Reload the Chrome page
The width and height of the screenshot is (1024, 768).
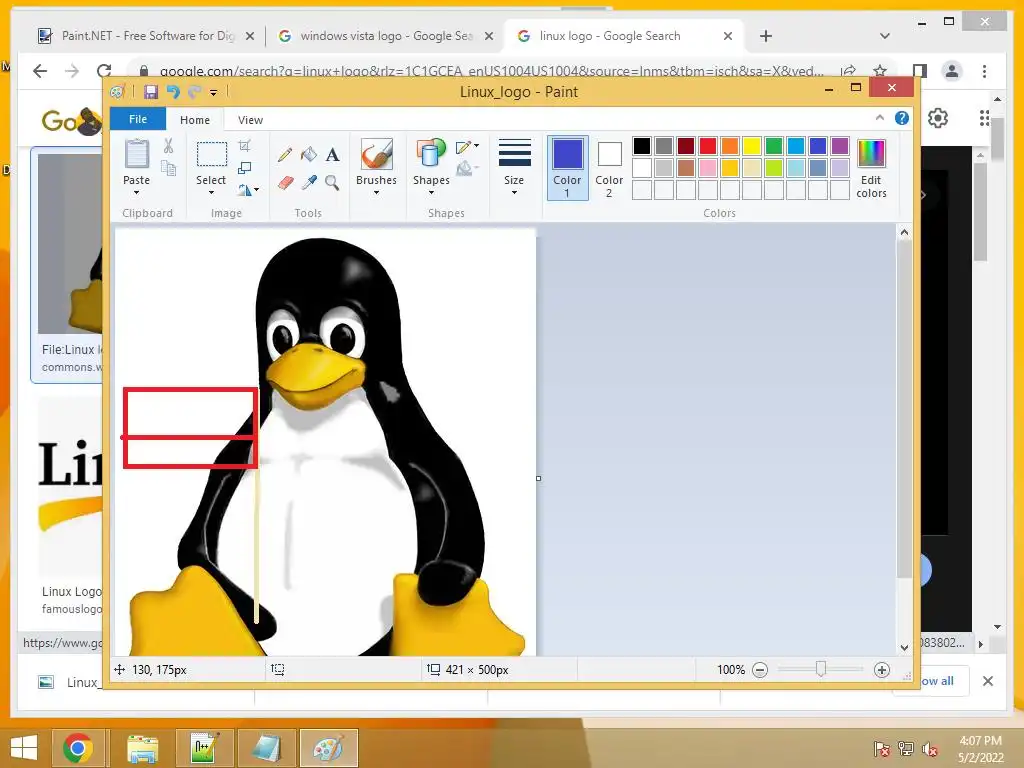pyautogui.click(x=104, y=71)
